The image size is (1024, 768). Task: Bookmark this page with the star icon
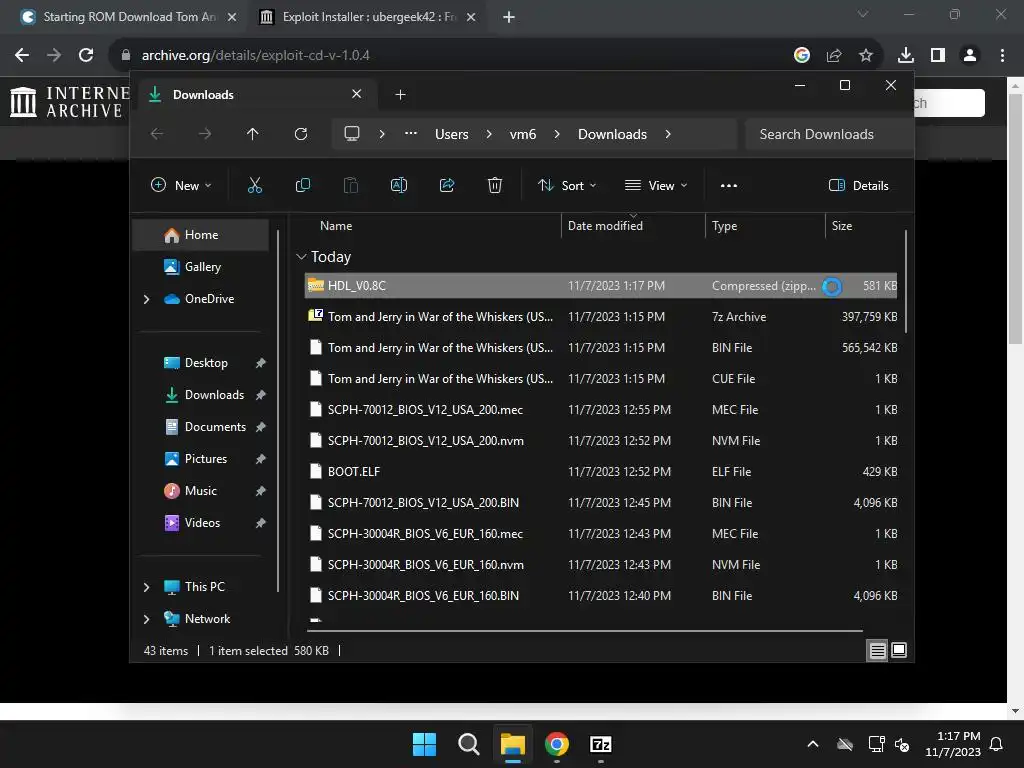(x=866, y=56)
